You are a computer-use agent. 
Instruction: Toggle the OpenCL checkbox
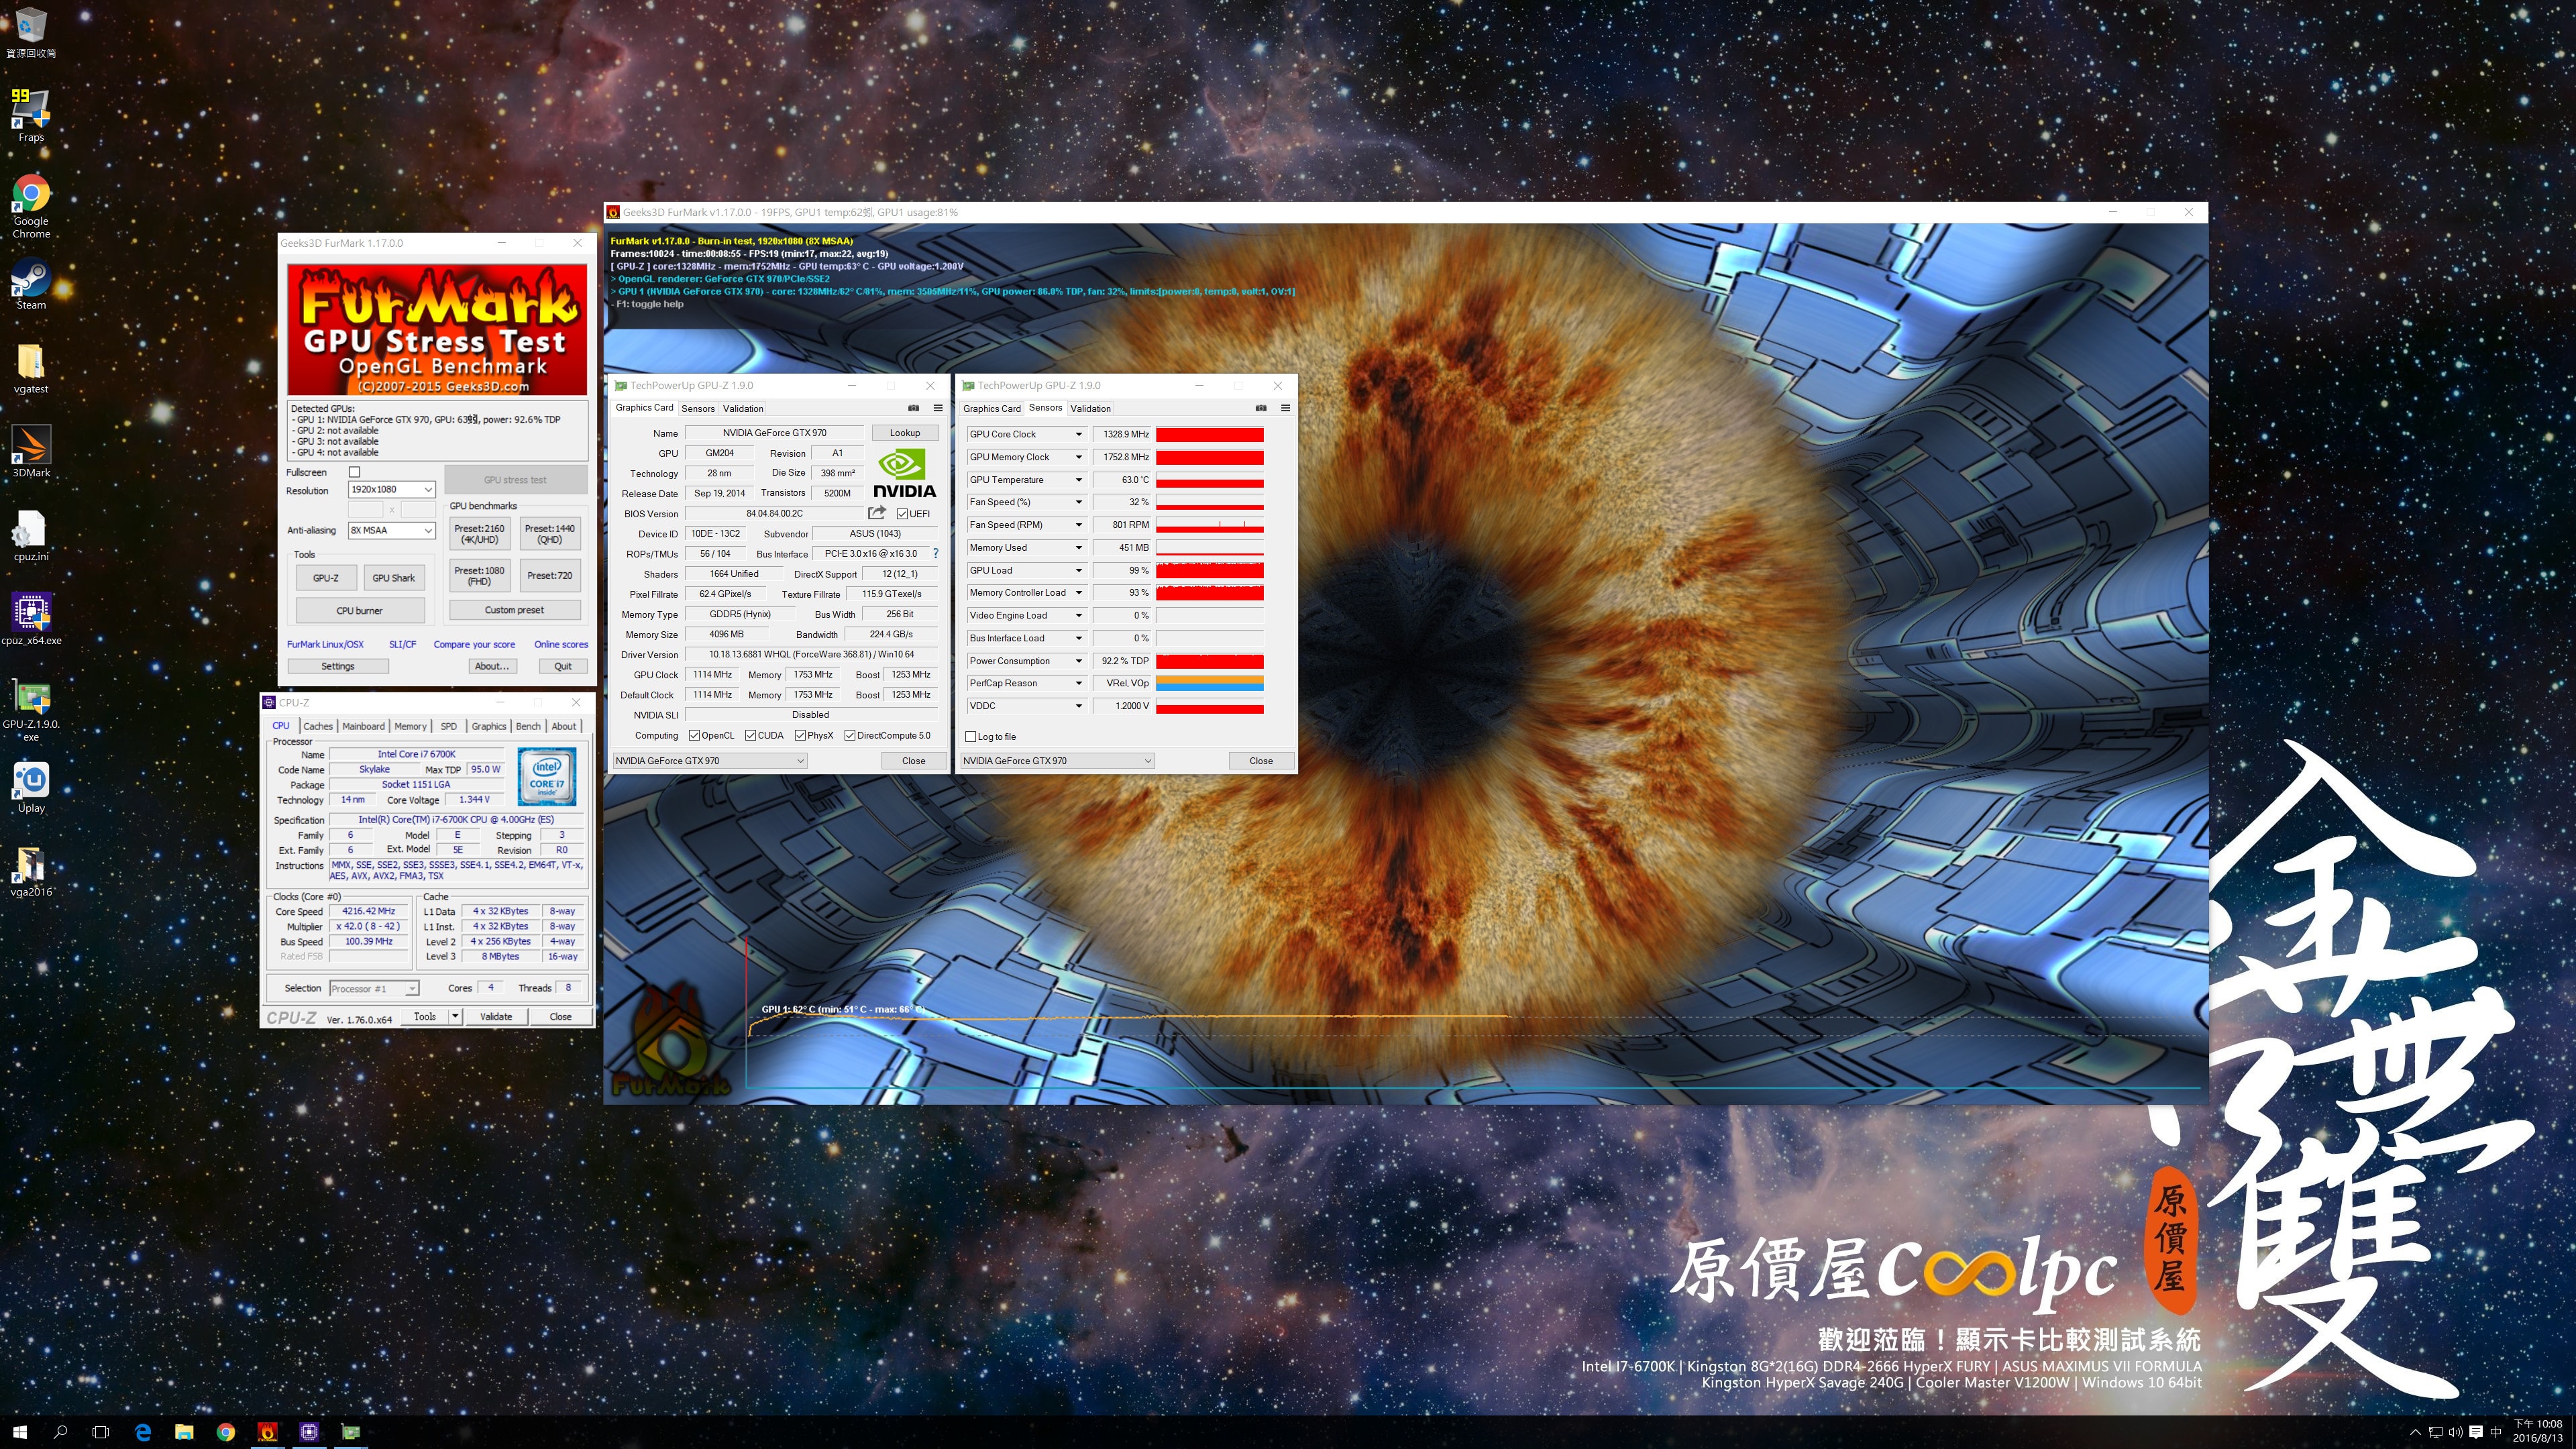694,736
